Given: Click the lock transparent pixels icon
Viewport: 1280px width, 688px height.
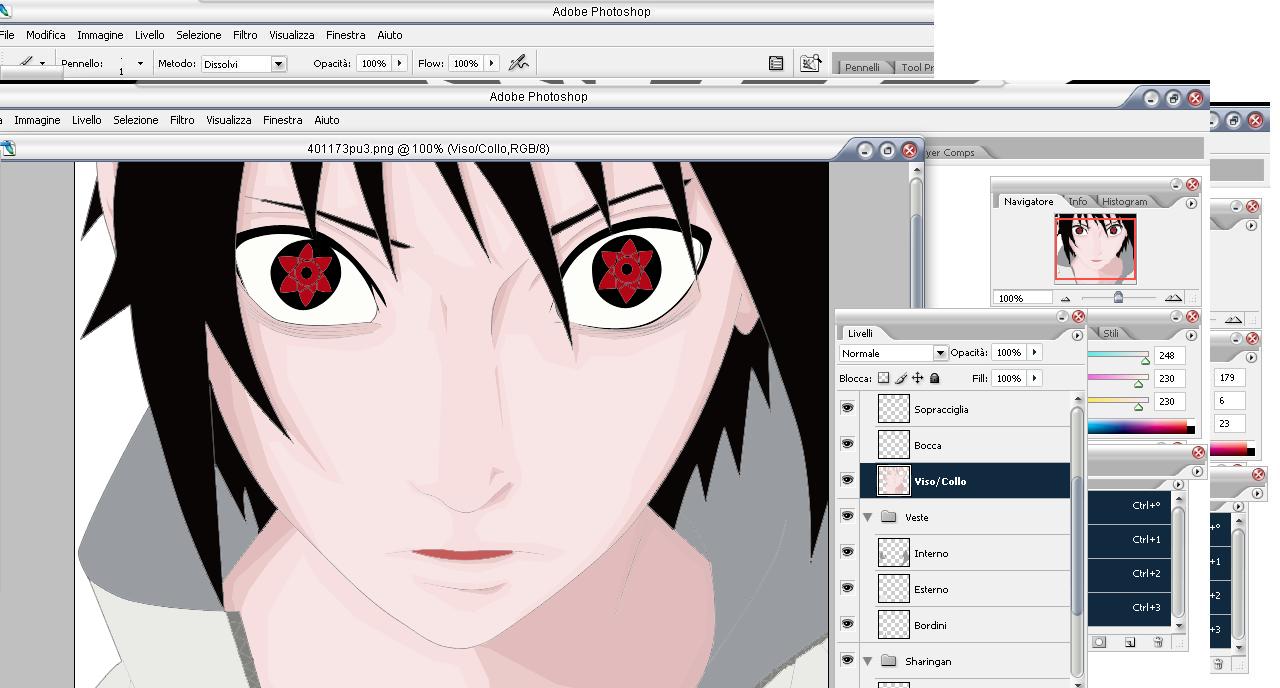Looking at the screenshot, I should [883, 378].
